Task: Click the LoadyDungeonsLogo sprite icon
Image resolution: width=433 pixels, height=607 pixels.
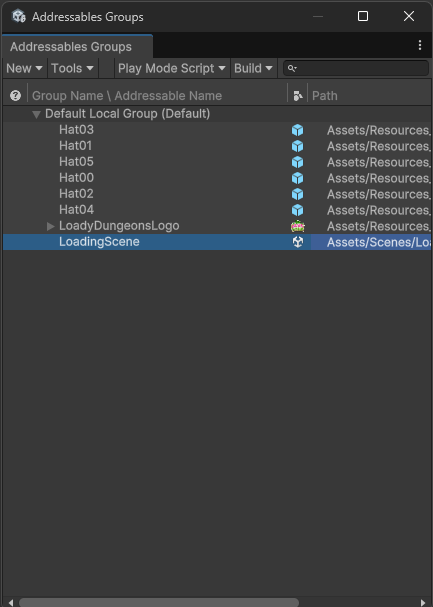Action: pyautogui.click(x=298, y=226)
